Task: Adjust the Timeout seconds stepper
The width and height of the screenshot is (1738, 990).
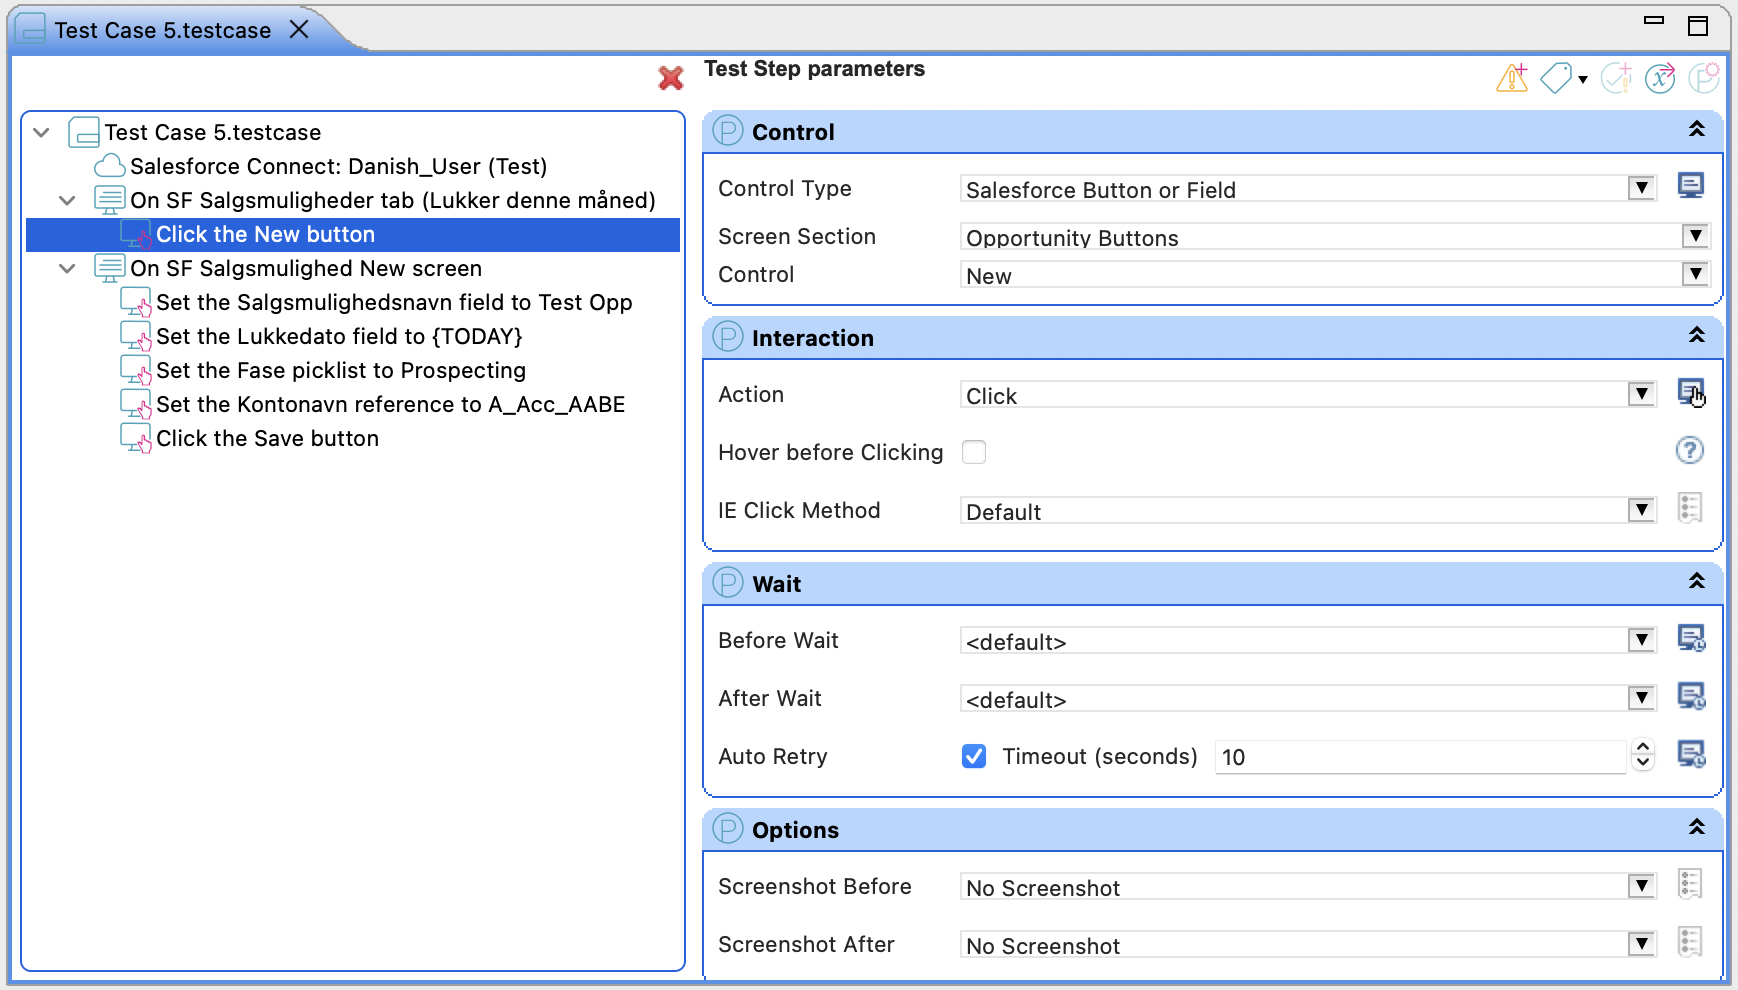Action: (x=1641, y=757)
